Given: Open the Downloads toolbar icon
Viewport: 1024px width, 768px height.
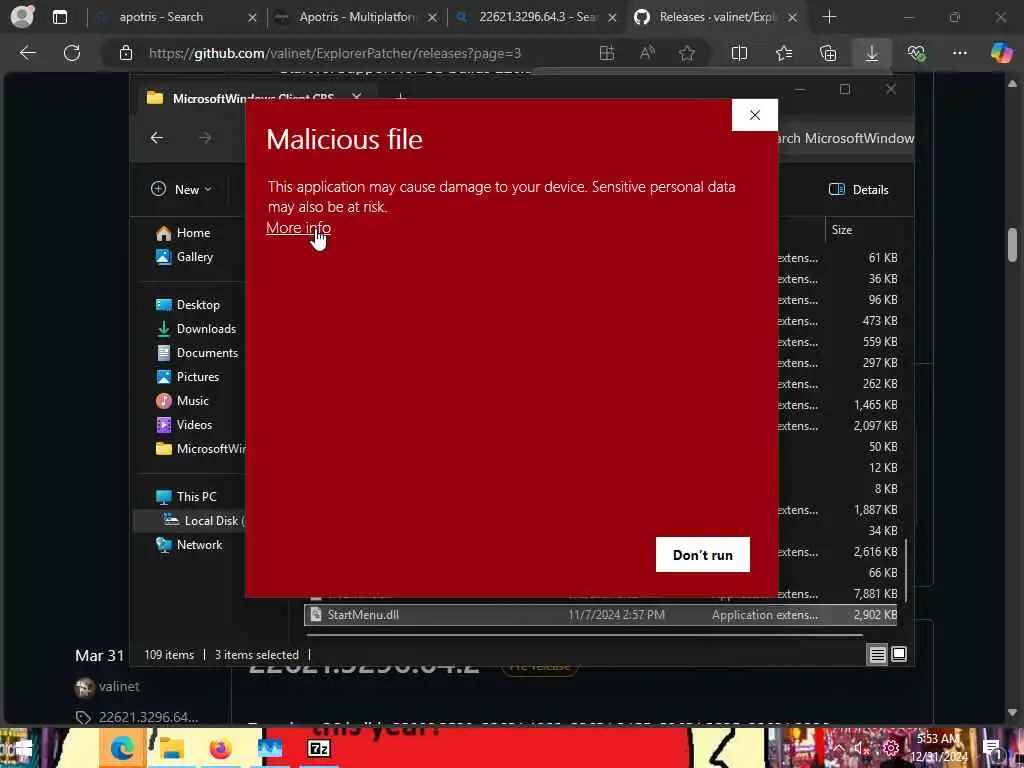Looking at the screenshot, I should (x=872, y=54).
